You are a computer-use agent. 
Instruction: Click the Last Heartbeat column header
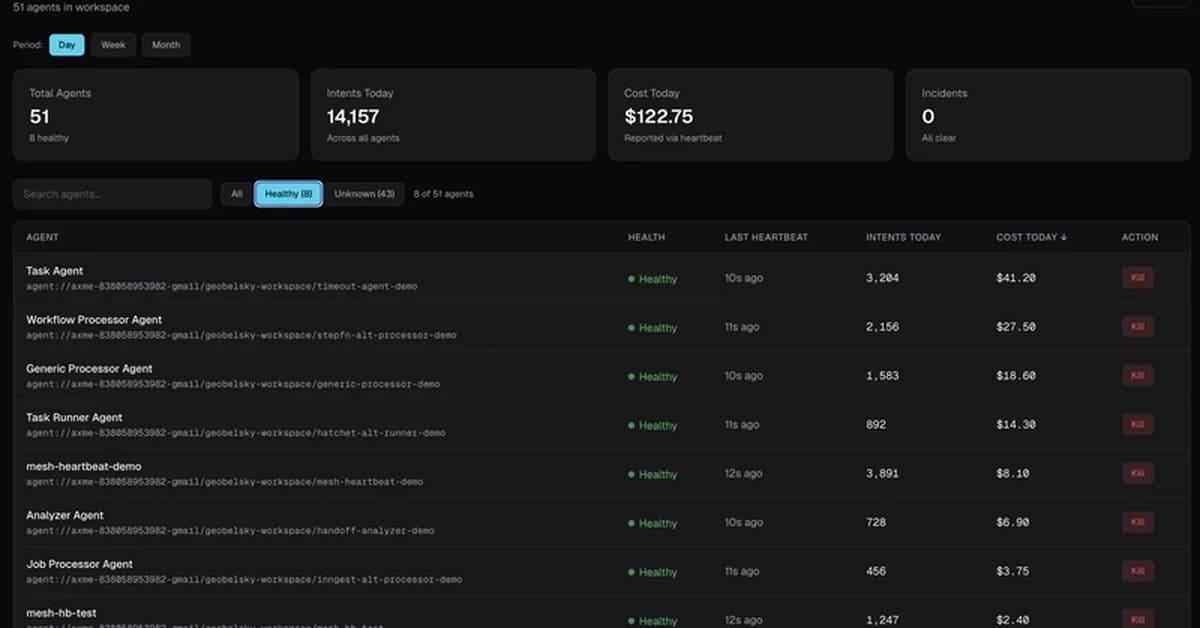[x=766, y=238]
